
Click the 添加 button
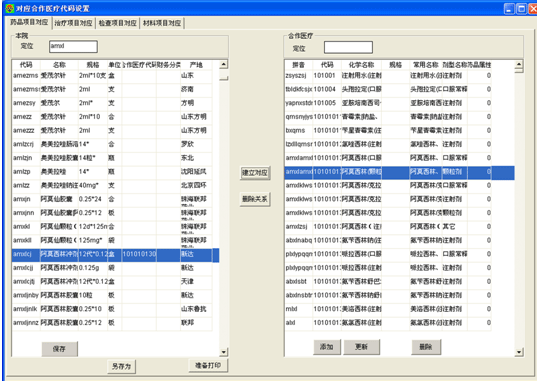tap(327, 347)
